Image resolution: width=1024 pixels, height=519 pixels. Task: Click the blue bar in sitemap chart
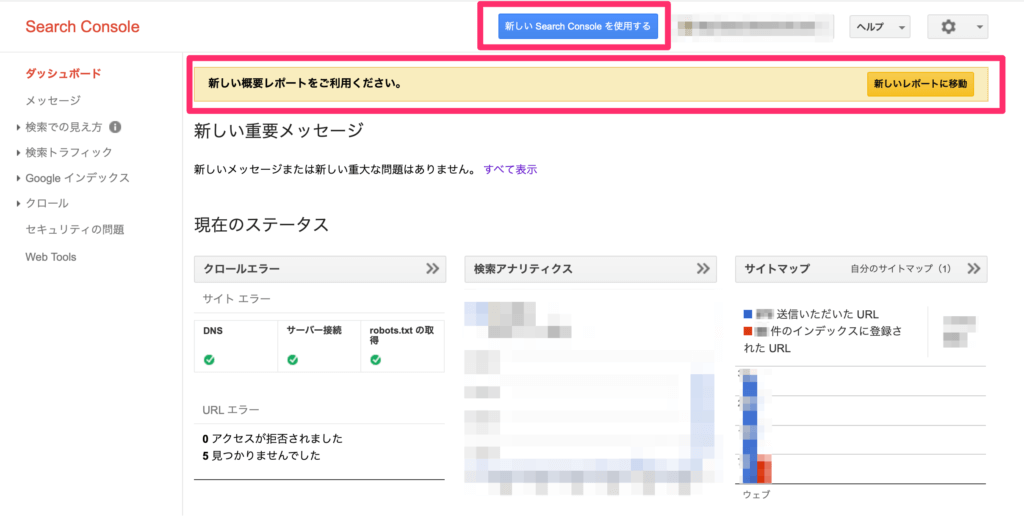tap(750, 428)
